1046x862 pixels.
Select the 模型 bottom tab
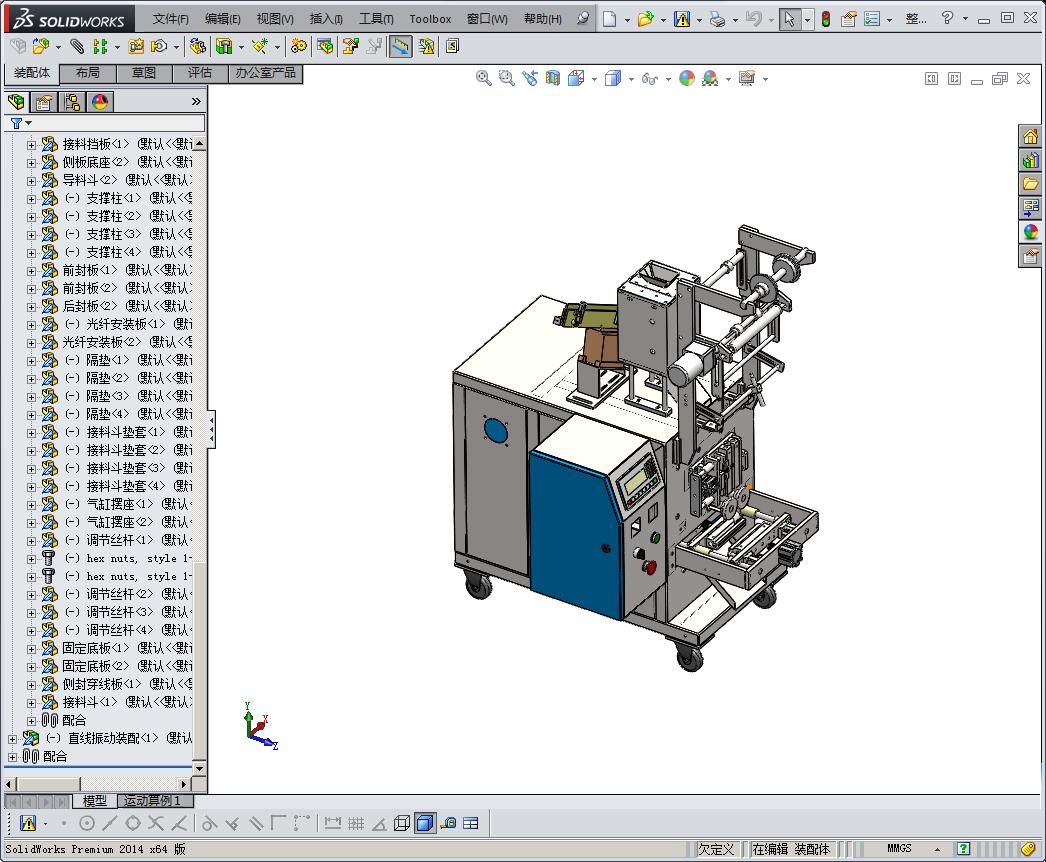[95, 801]
